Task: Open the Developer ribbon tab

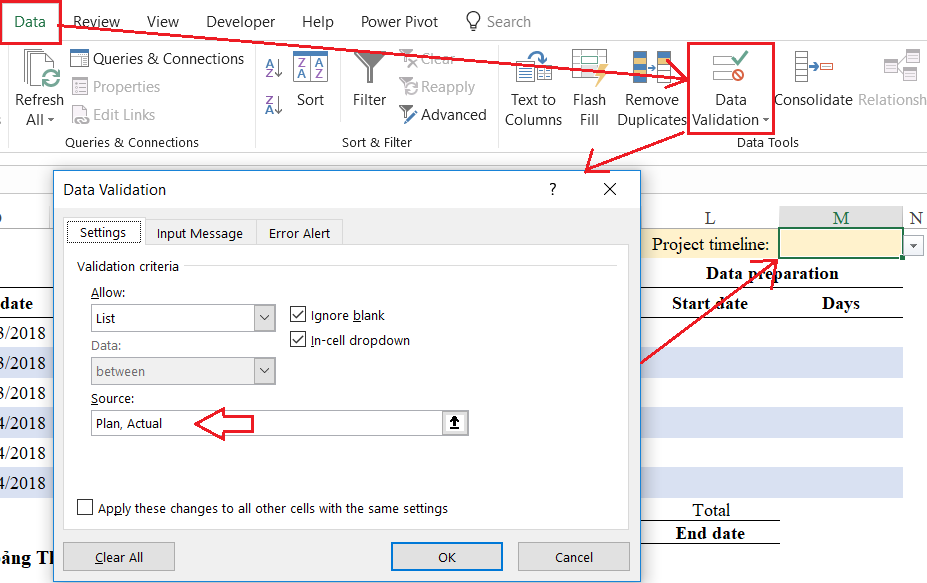Action: coord(240,22)
